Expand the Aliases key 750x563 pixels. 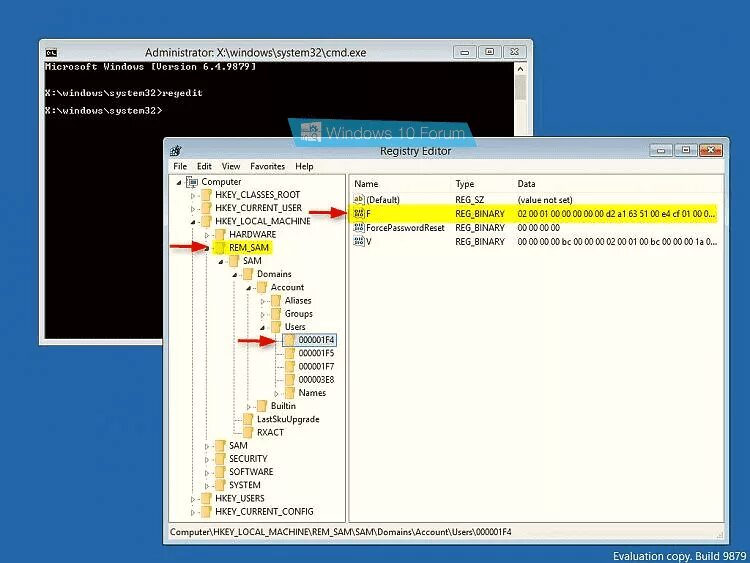[263, 301]
